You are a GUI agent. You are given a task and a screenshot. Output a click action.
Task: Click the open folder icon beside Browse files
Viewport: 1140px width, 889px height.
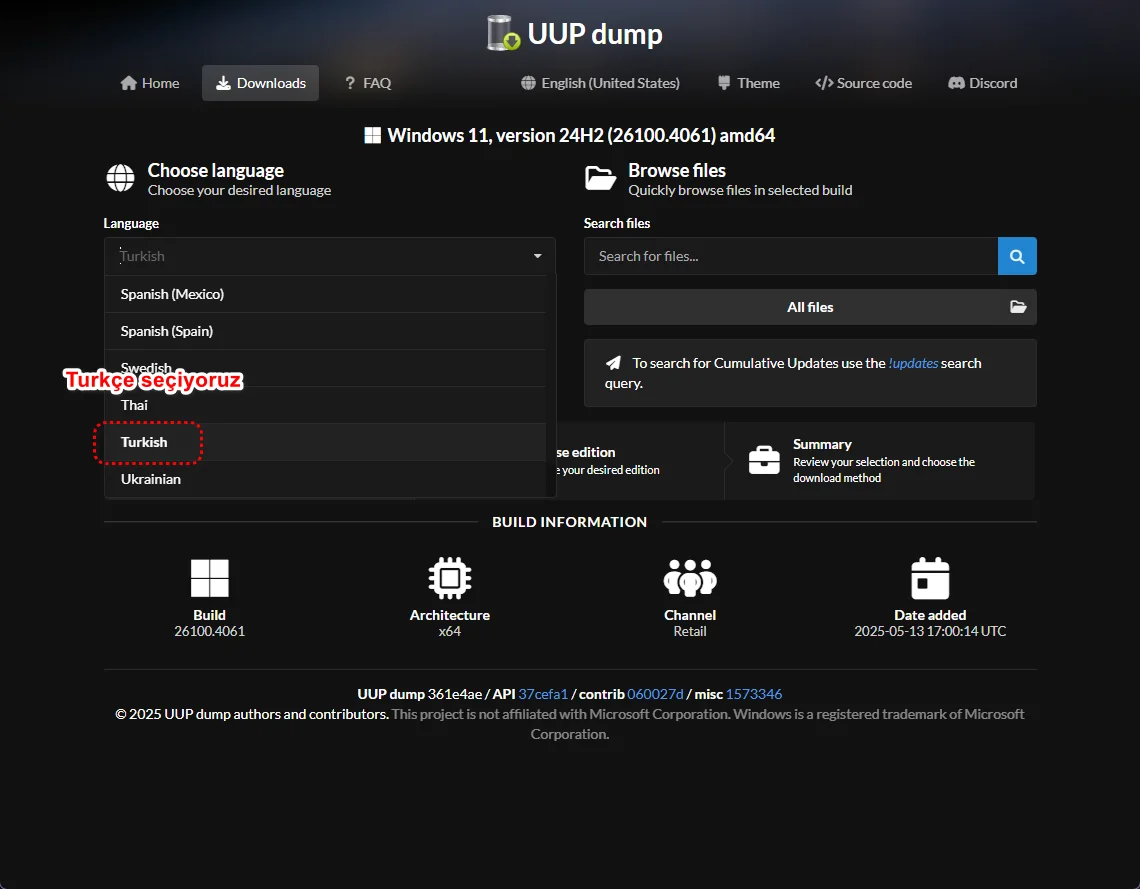(601, 178)
